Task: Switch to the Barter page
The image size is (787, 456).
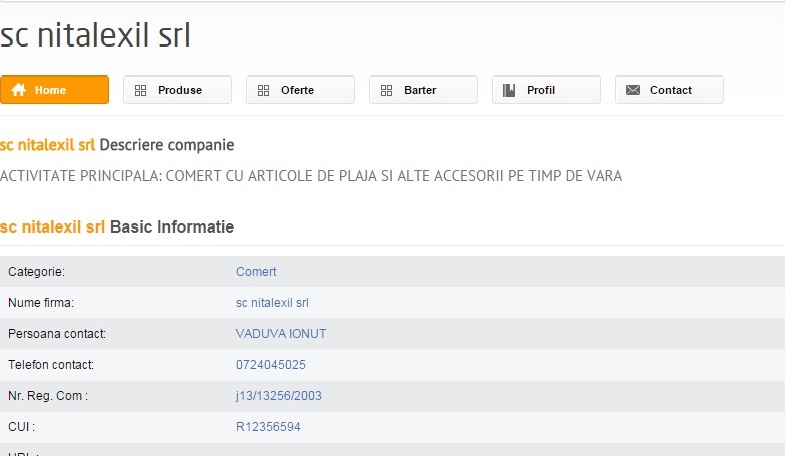Action: [420, 90]
